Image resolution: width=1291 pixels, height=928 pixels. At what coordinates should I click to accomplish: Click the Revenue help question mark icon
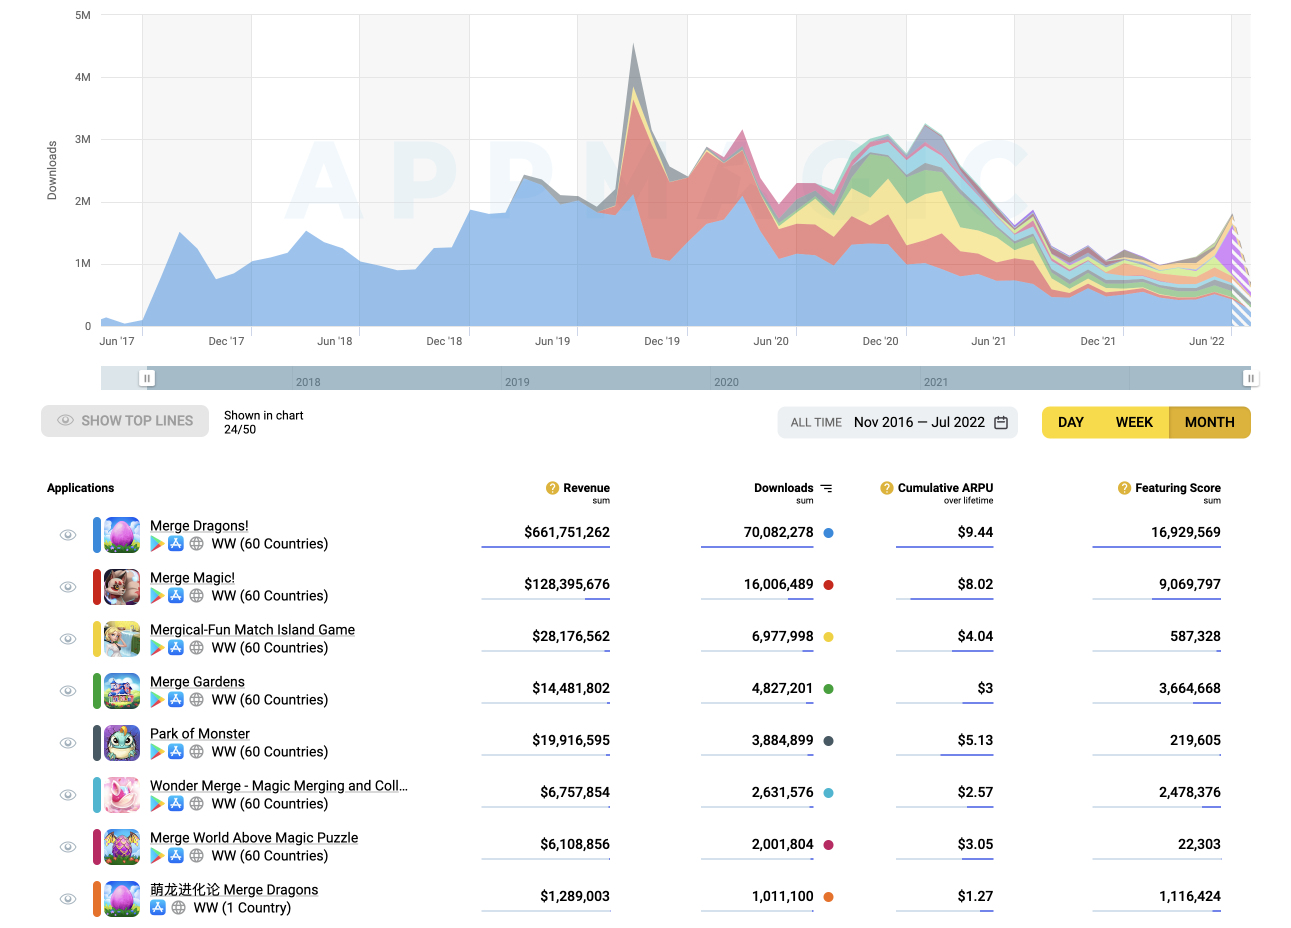click(x=552, y=488)
